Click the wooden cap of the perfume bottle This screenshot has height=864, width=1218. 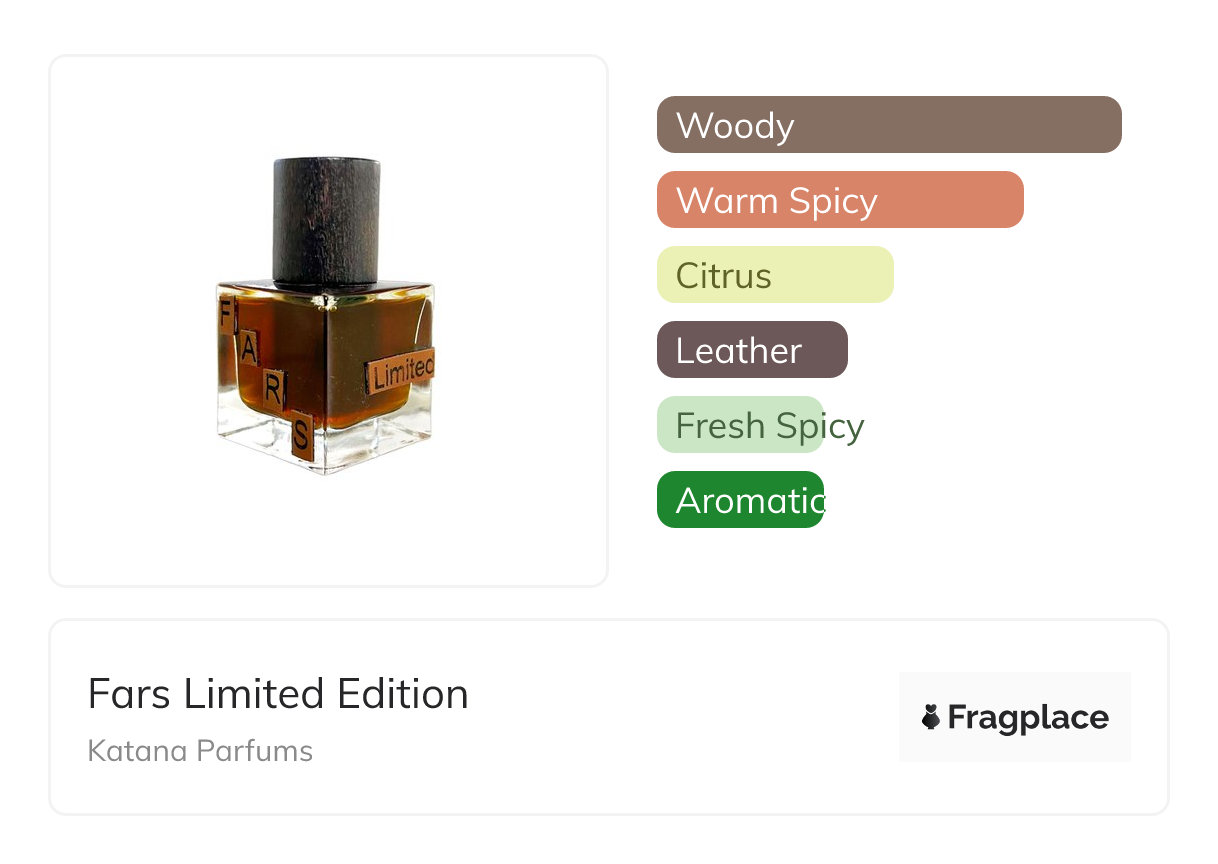click(x=326, y=218)
